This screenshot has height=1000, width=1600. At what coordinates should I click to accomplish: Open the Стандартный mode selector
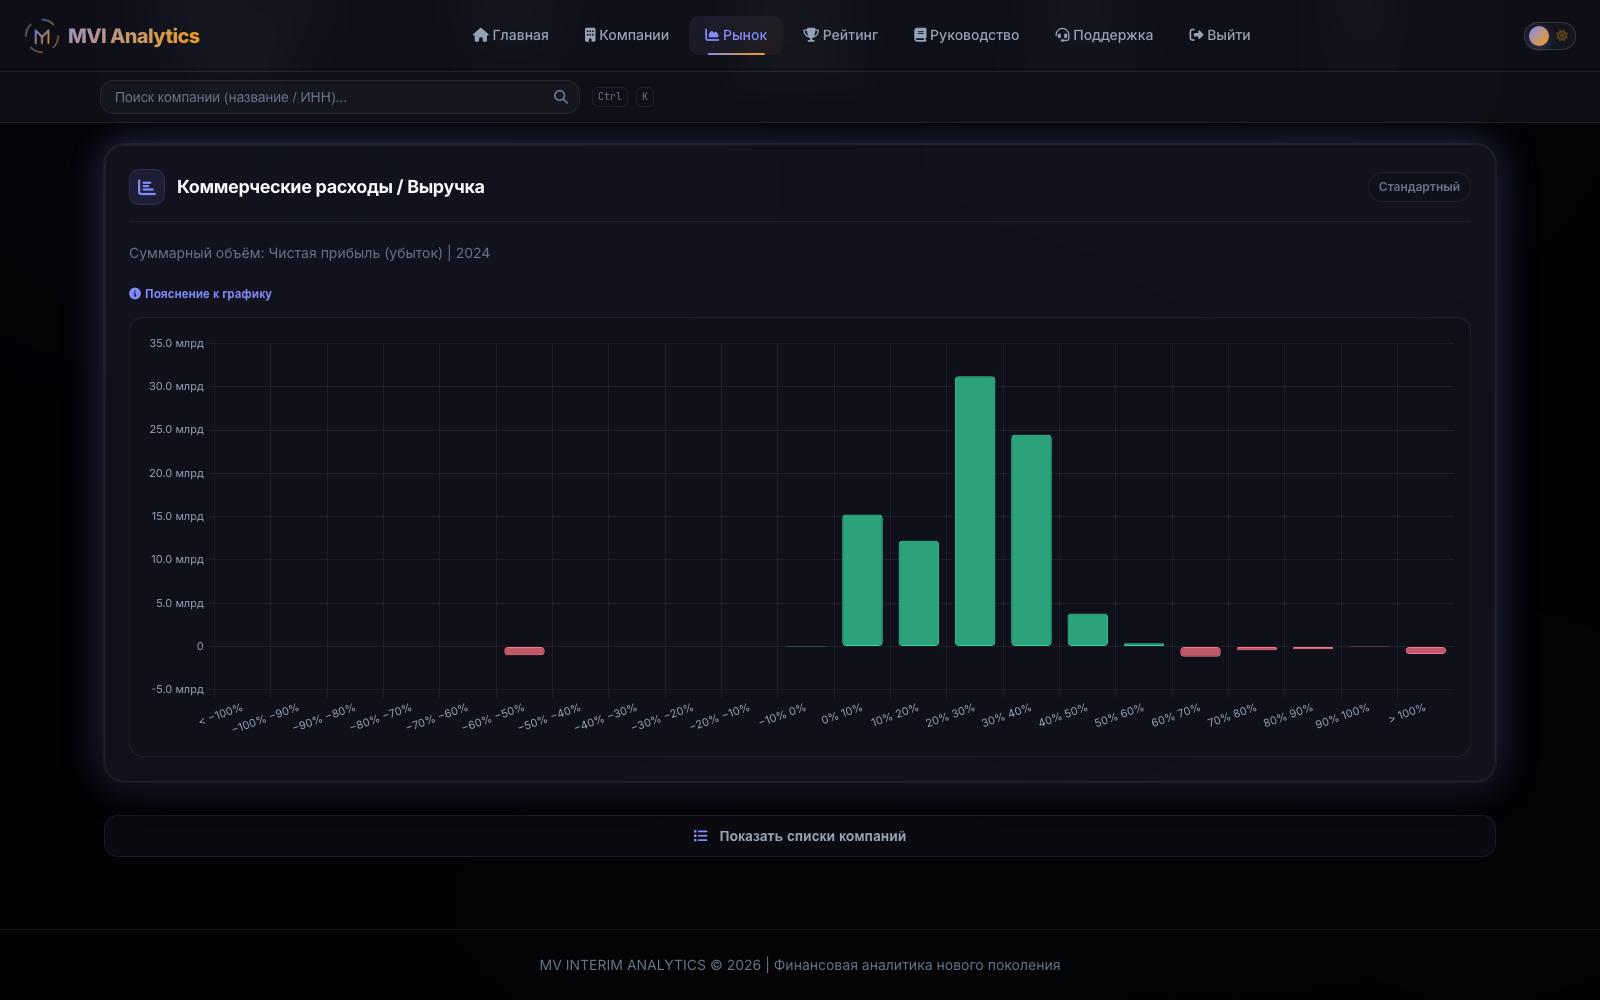[1419, 187]
